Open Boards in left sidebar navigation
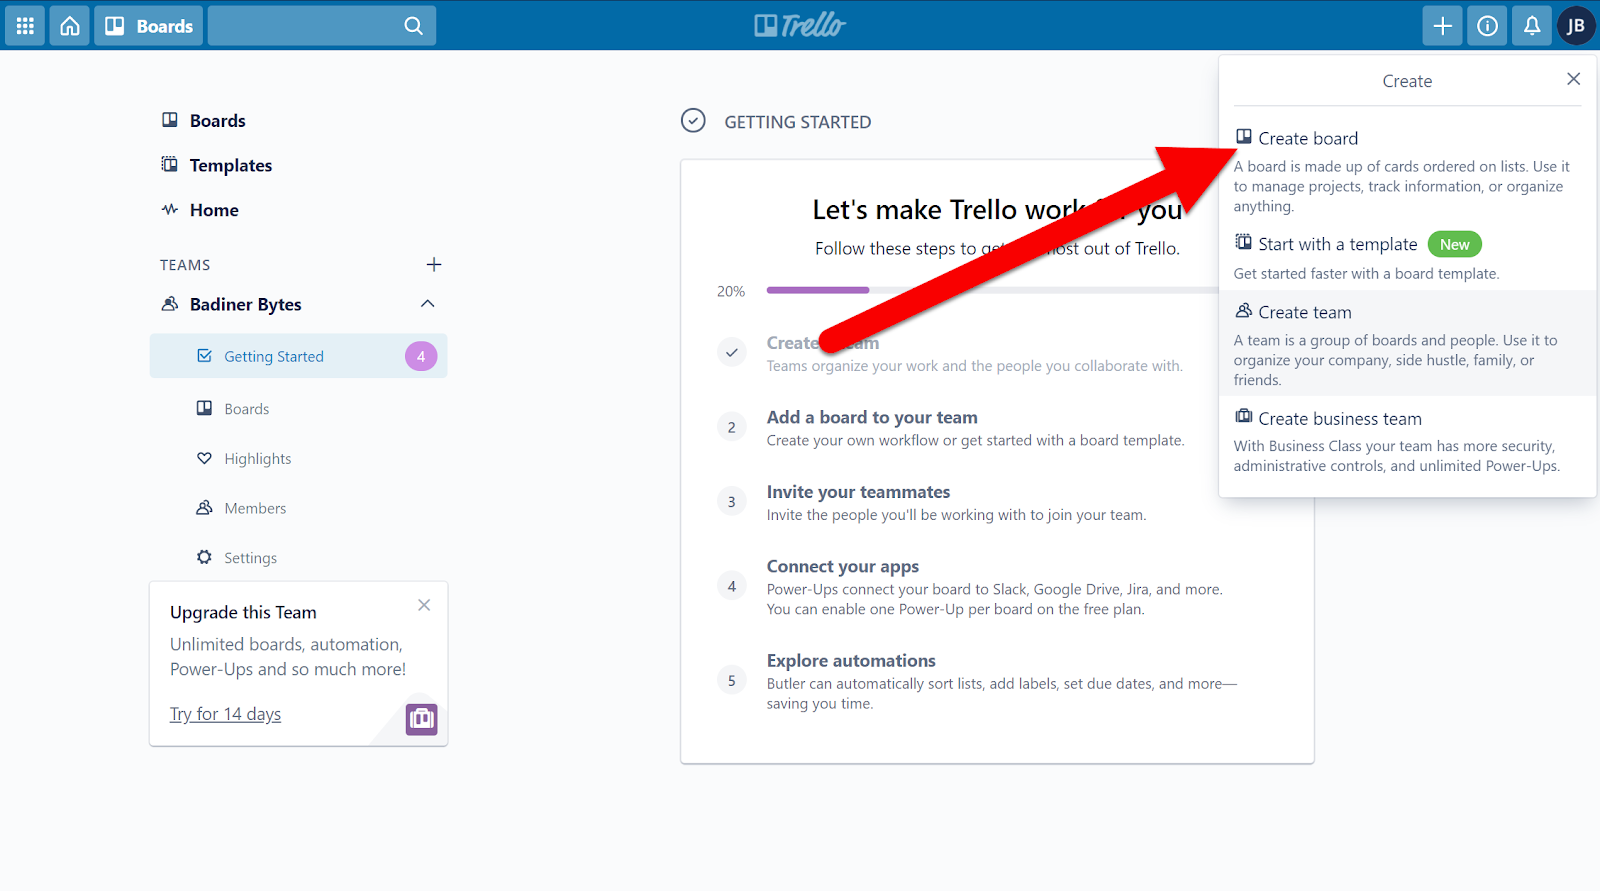Viewport: 1600px width, 891px height. [x=217, y=120]
